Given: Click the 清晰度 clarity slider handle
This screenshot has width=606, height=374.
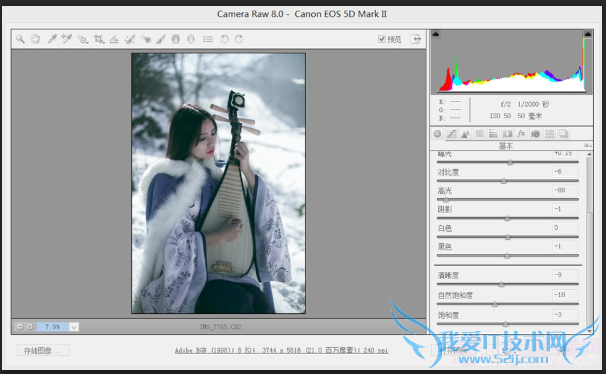Looking at the screenshot, I should [x=501, y=284].
